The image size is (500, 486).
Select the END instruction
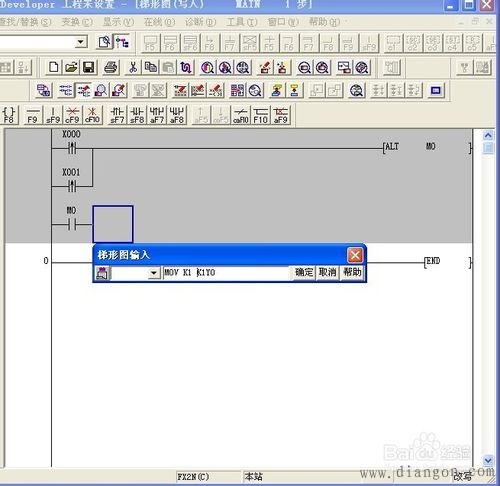click(448, 261)
